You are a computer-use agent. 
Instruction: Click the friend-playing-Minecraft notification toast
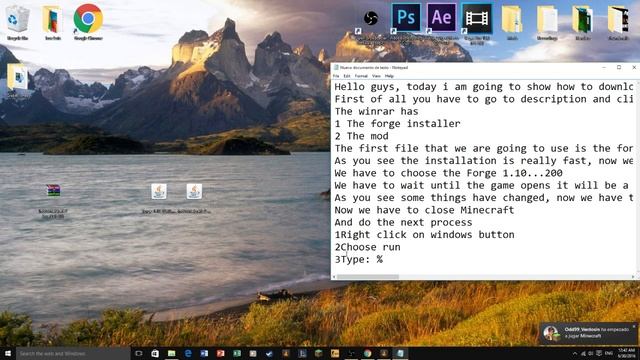coord(589,333)
